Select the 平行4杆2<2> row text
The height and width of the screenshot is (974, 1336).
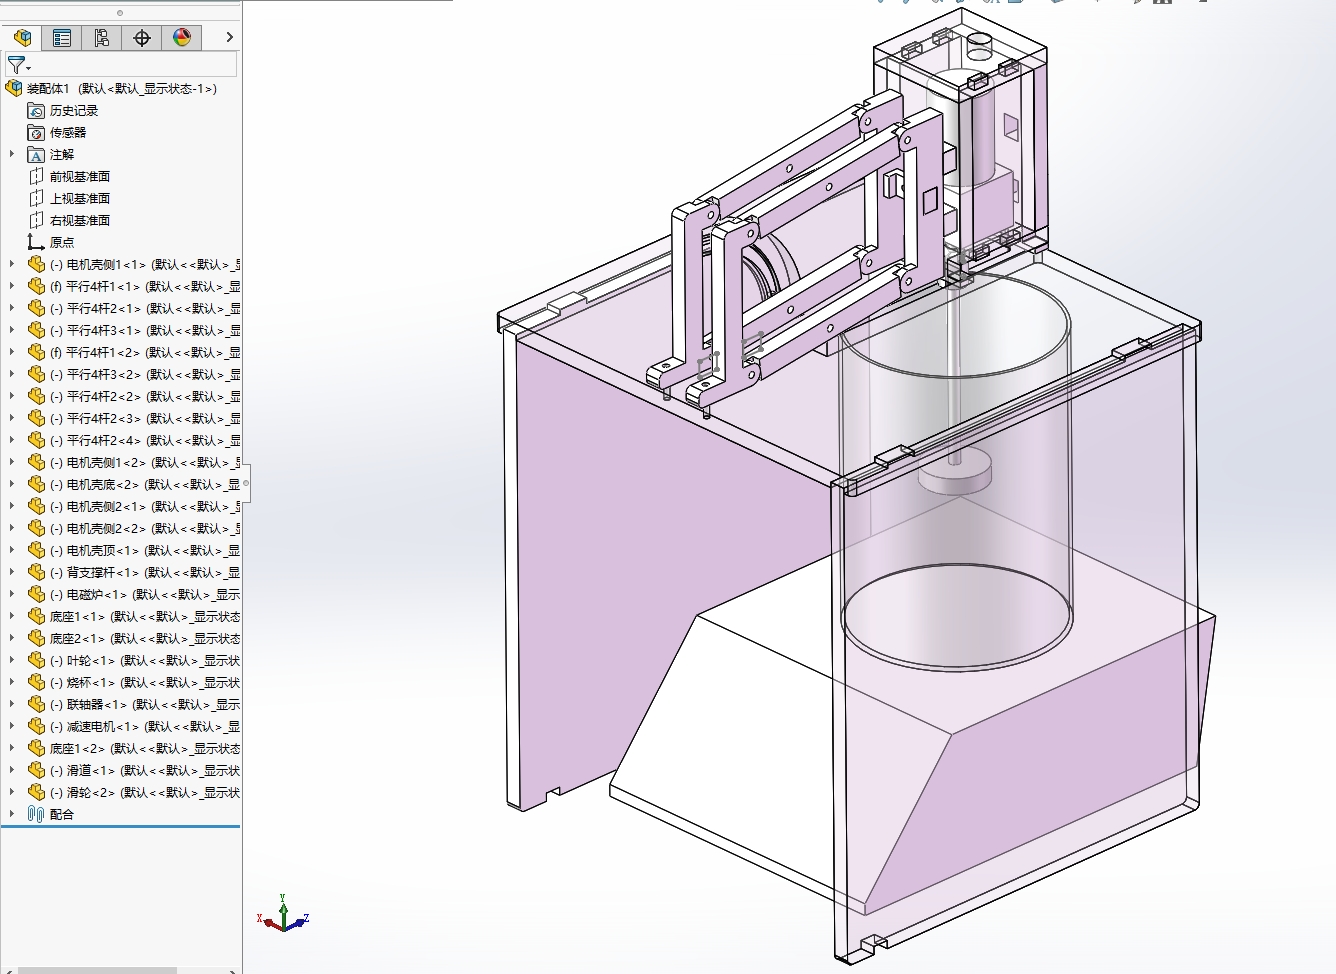click(145, 396)
